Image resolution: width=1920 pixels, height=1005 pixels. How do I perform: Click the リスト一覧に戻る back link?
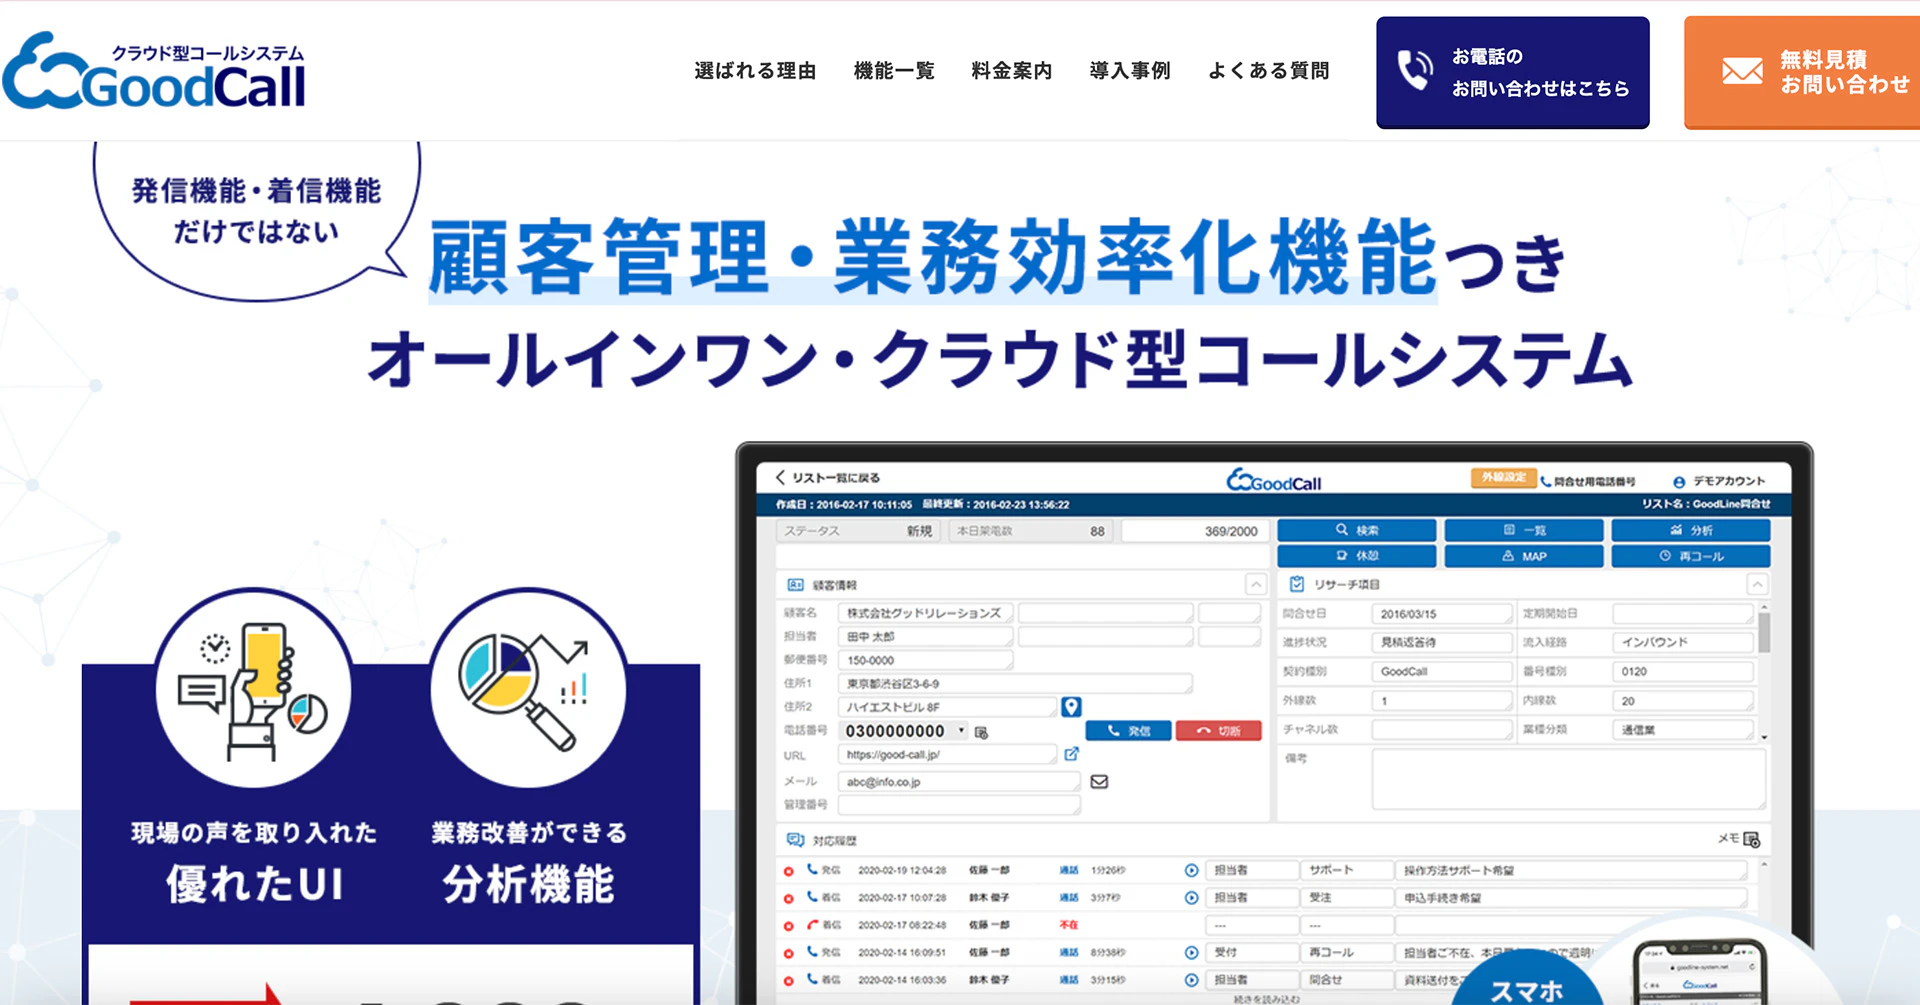[x=836, y=478]
